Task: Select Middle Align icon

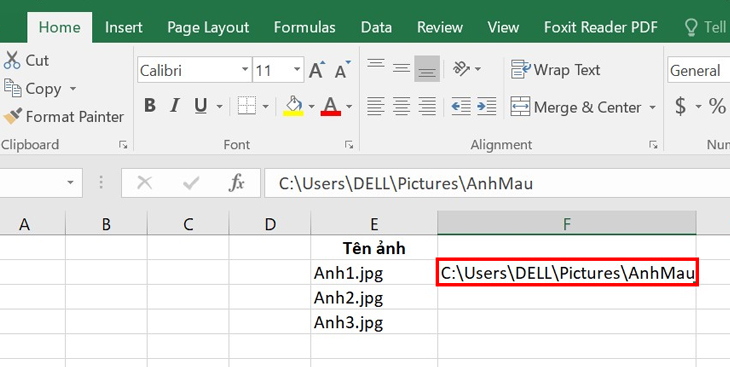Action: click(401, 69)
